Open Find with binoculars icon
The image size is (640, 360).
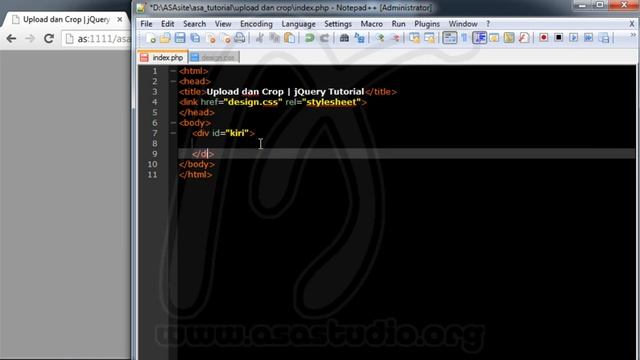click(x=344, y=38)
